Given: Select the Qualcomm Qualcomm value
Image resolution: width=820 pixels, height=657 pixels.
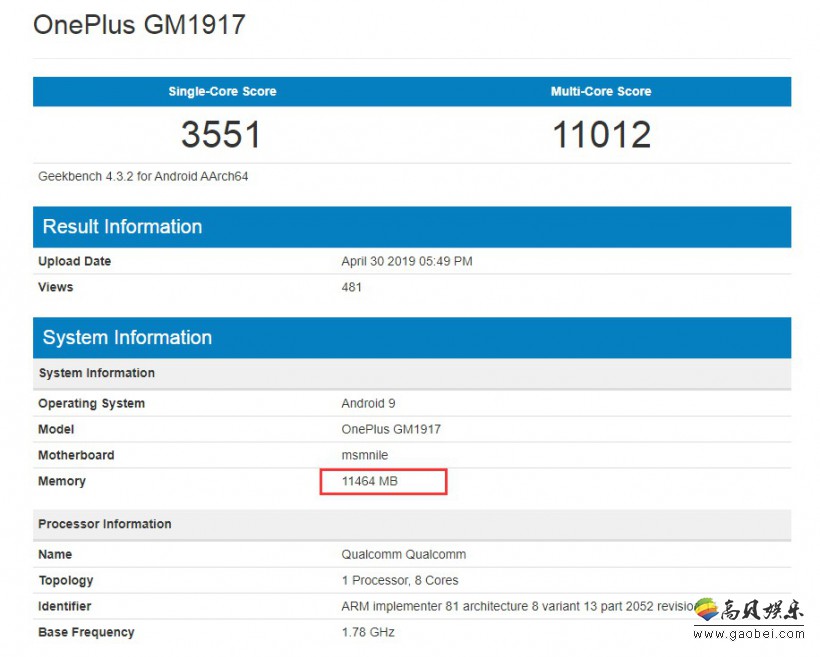Looking at the screenshot, I should (x=404, y=554).
